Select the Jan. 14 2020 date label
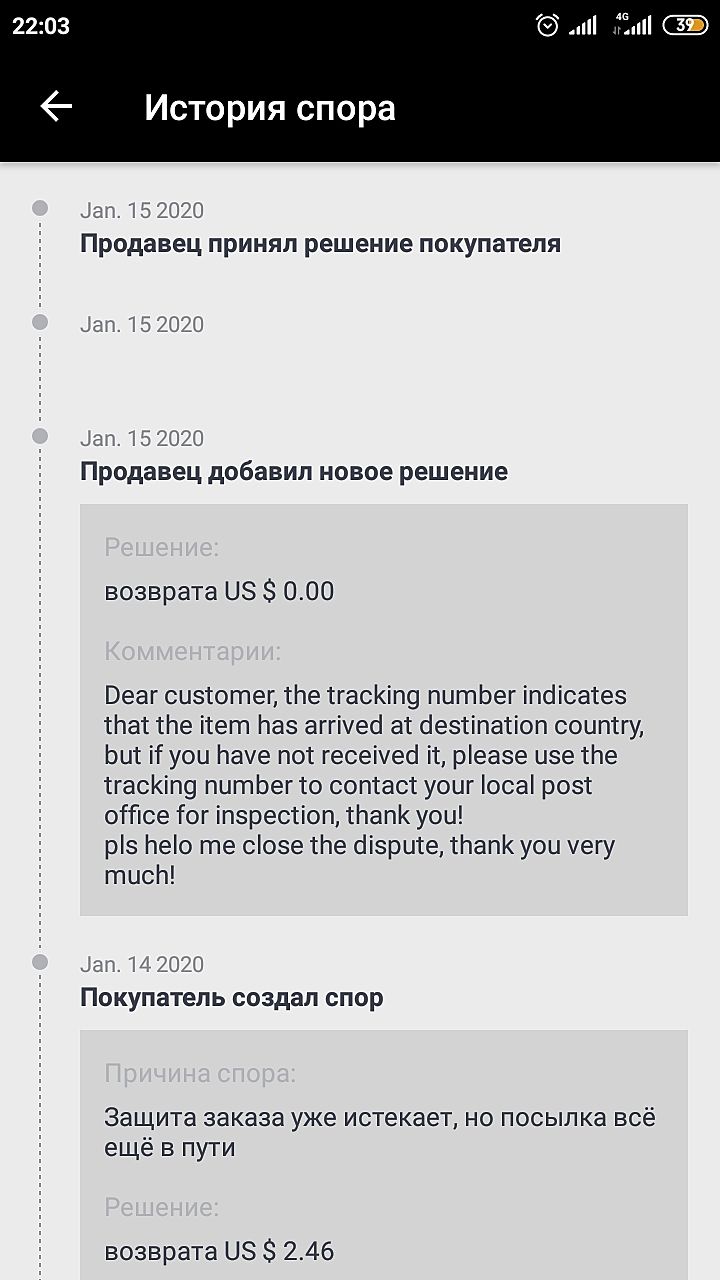 coord(142,964)
